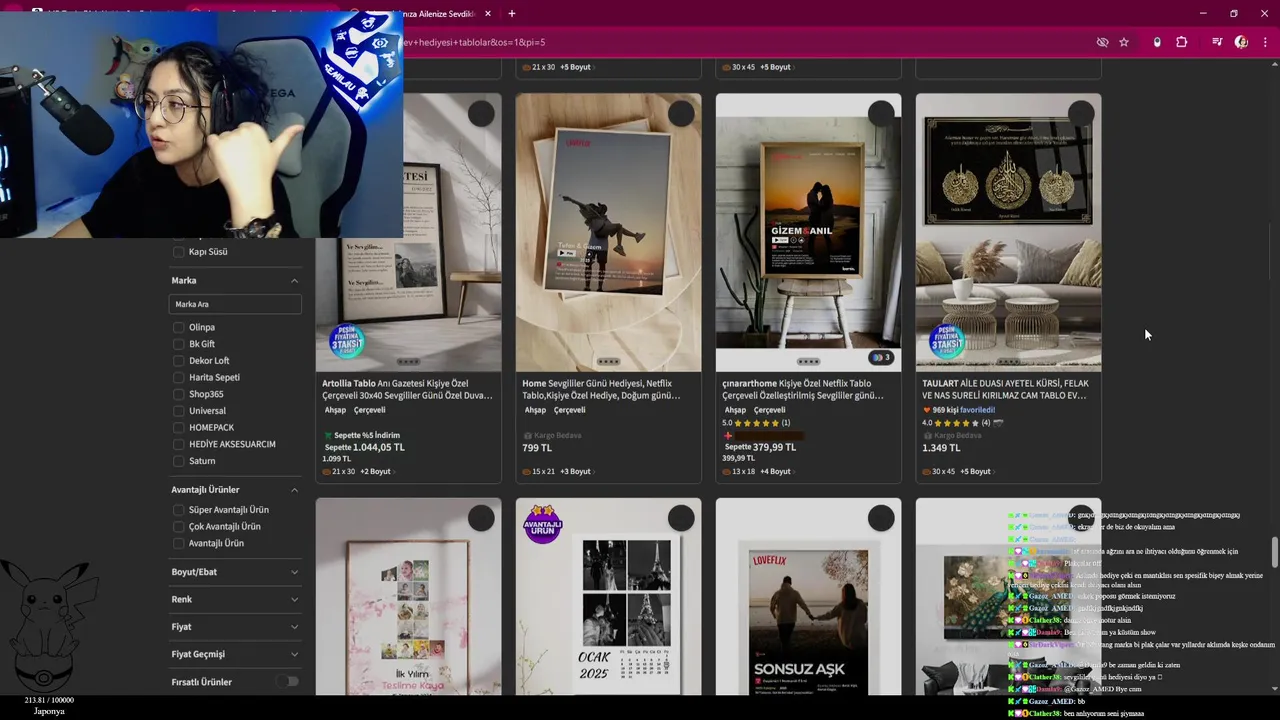1280x720 pixels.
Task: Expand the Fiyat filter
Action: 294,627
